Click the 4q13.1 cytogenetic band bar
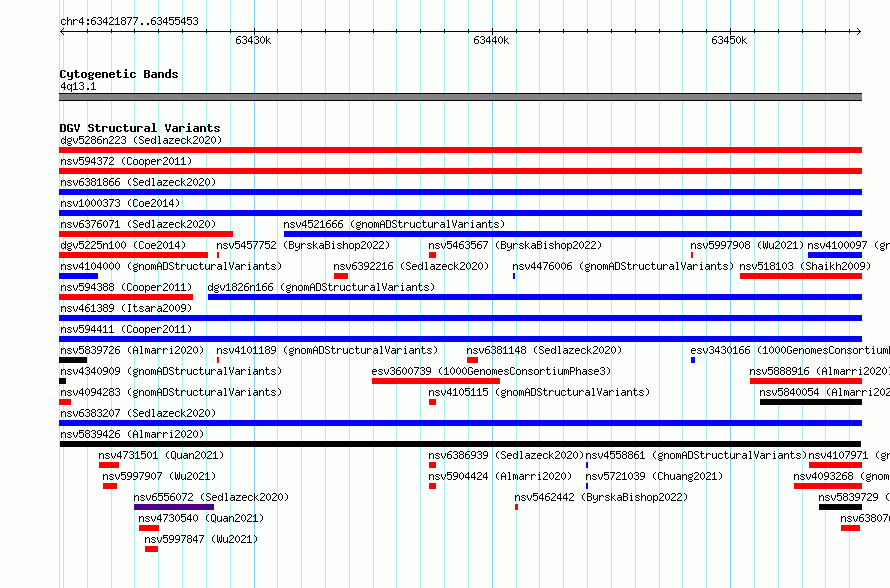Viewport: 890px width, 588px height. click(460, 97)
